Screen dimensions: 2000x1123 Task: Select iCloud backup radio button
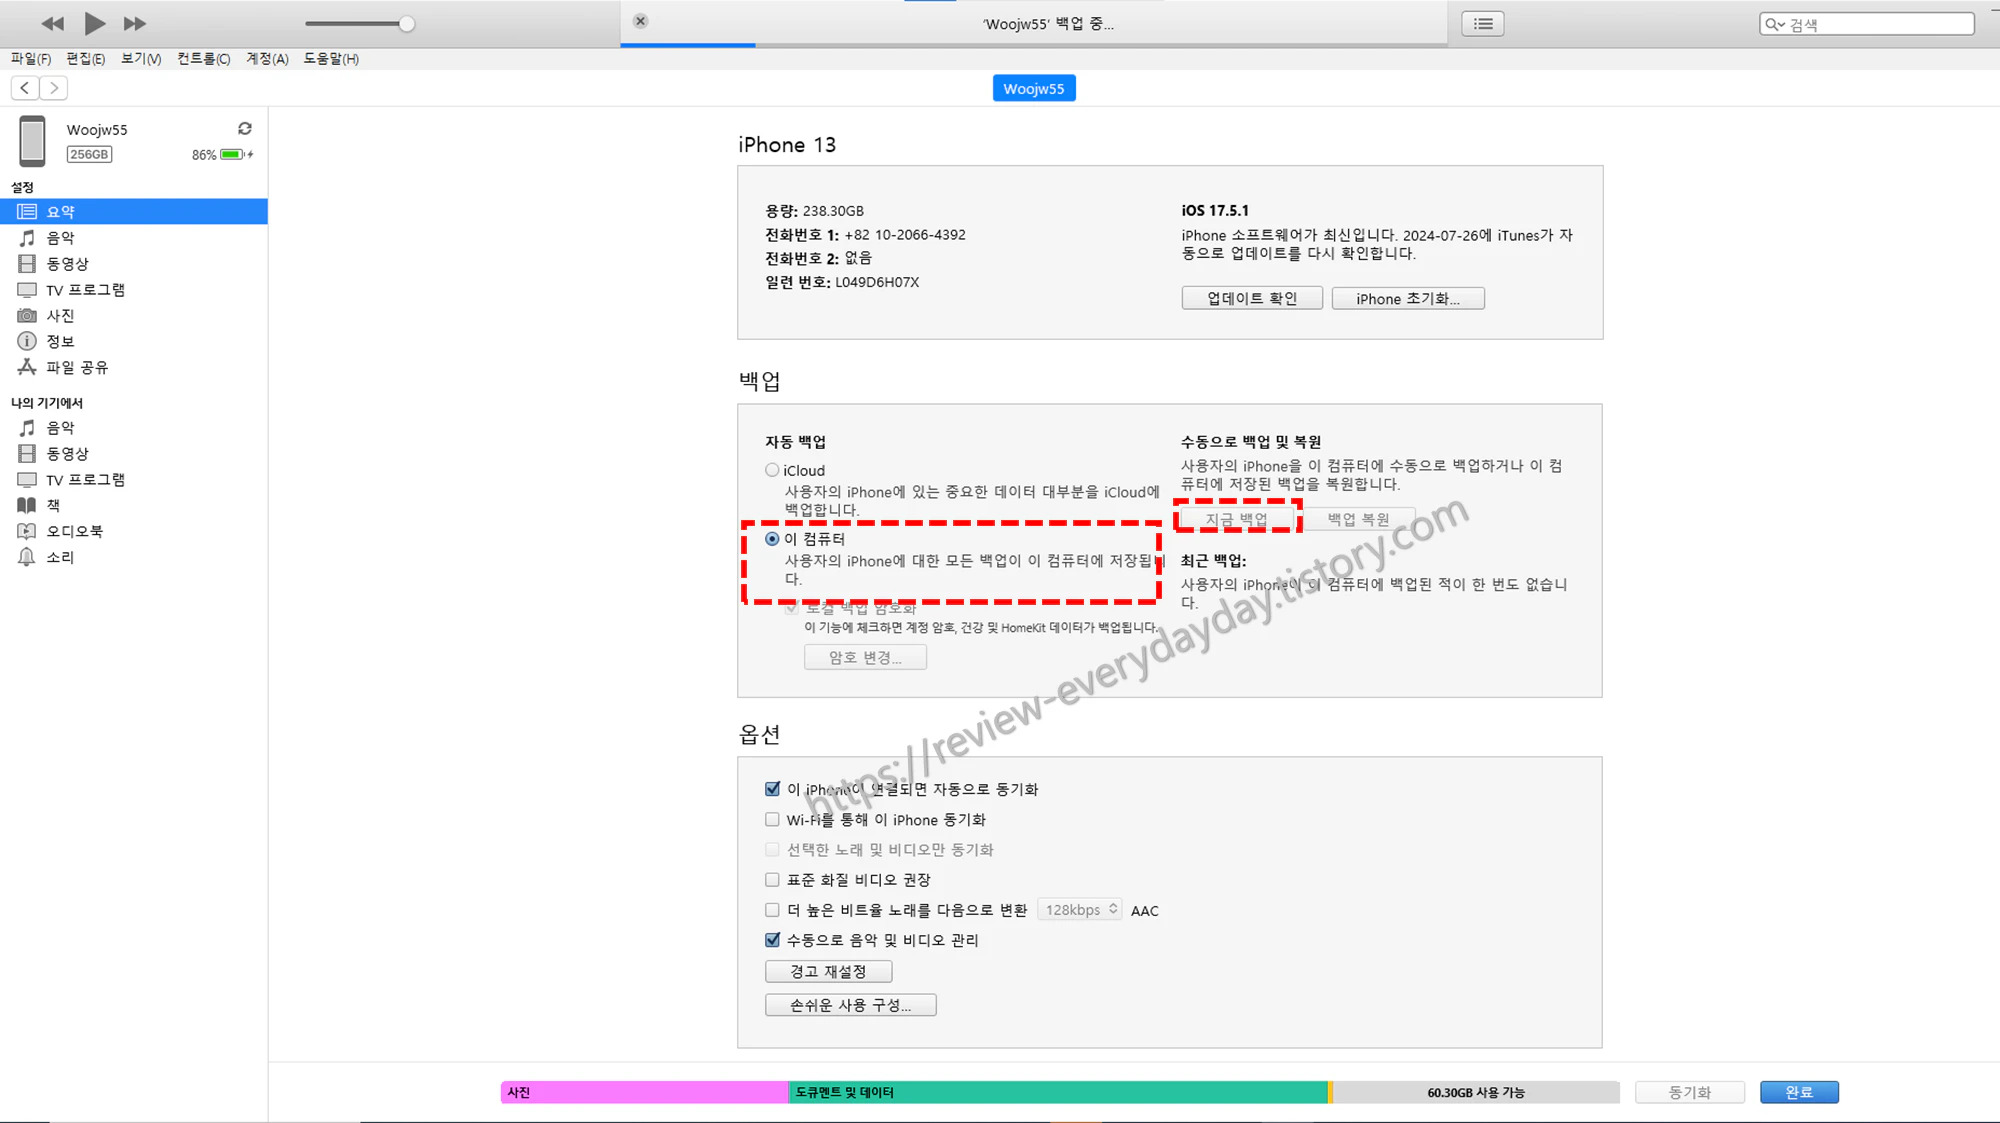pyautogui.click(x=772, y=470)
